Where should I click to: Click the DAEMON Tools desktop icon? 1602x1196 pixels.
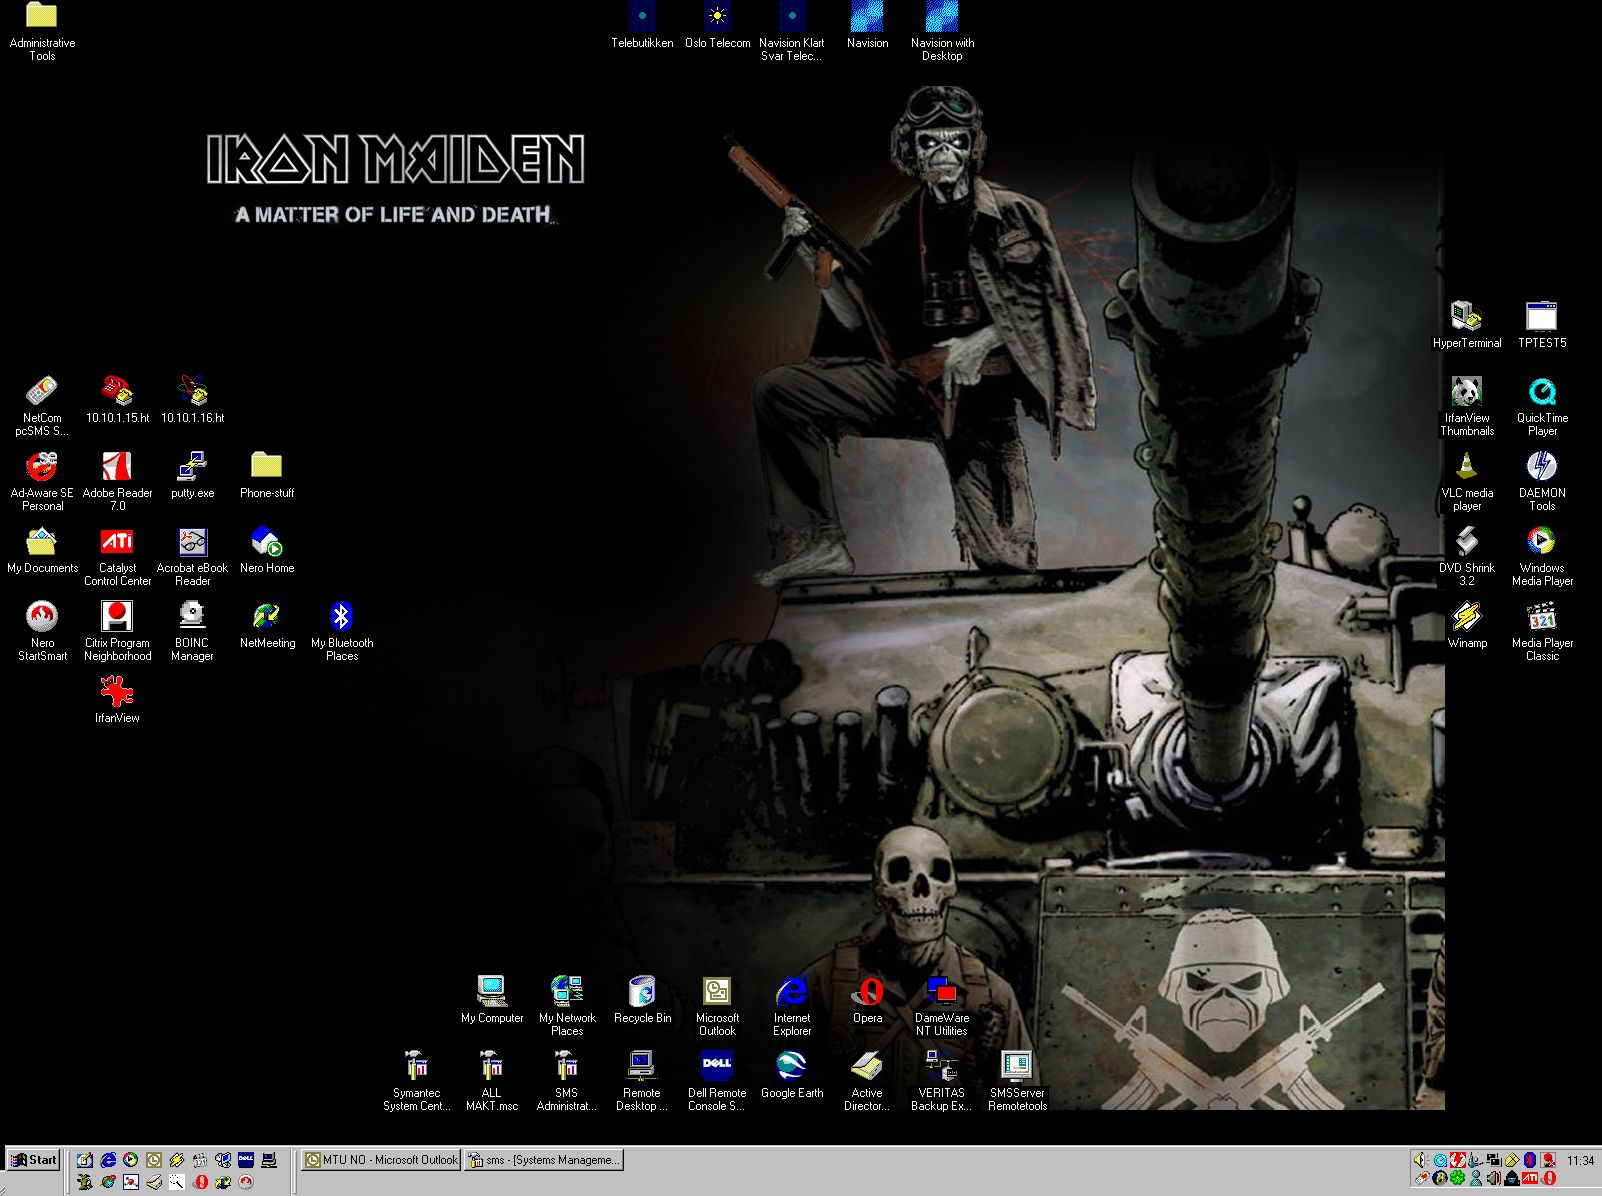pos(1541,467)
